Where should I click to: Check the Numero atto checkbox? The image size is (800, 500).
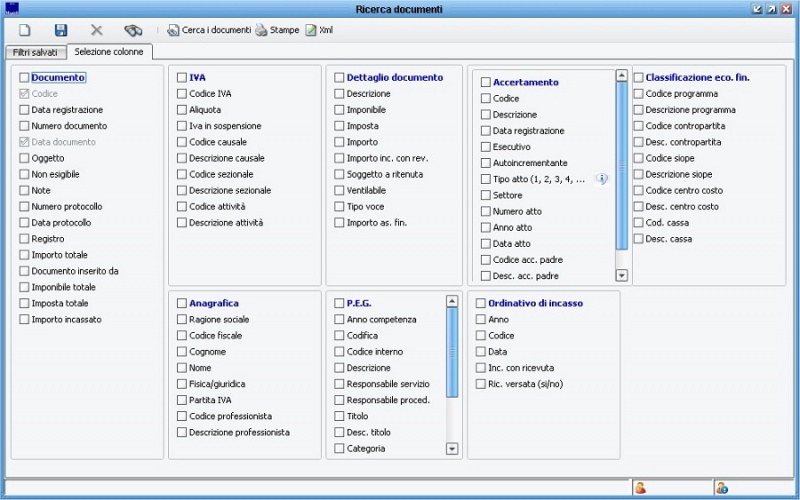point(486,211)
